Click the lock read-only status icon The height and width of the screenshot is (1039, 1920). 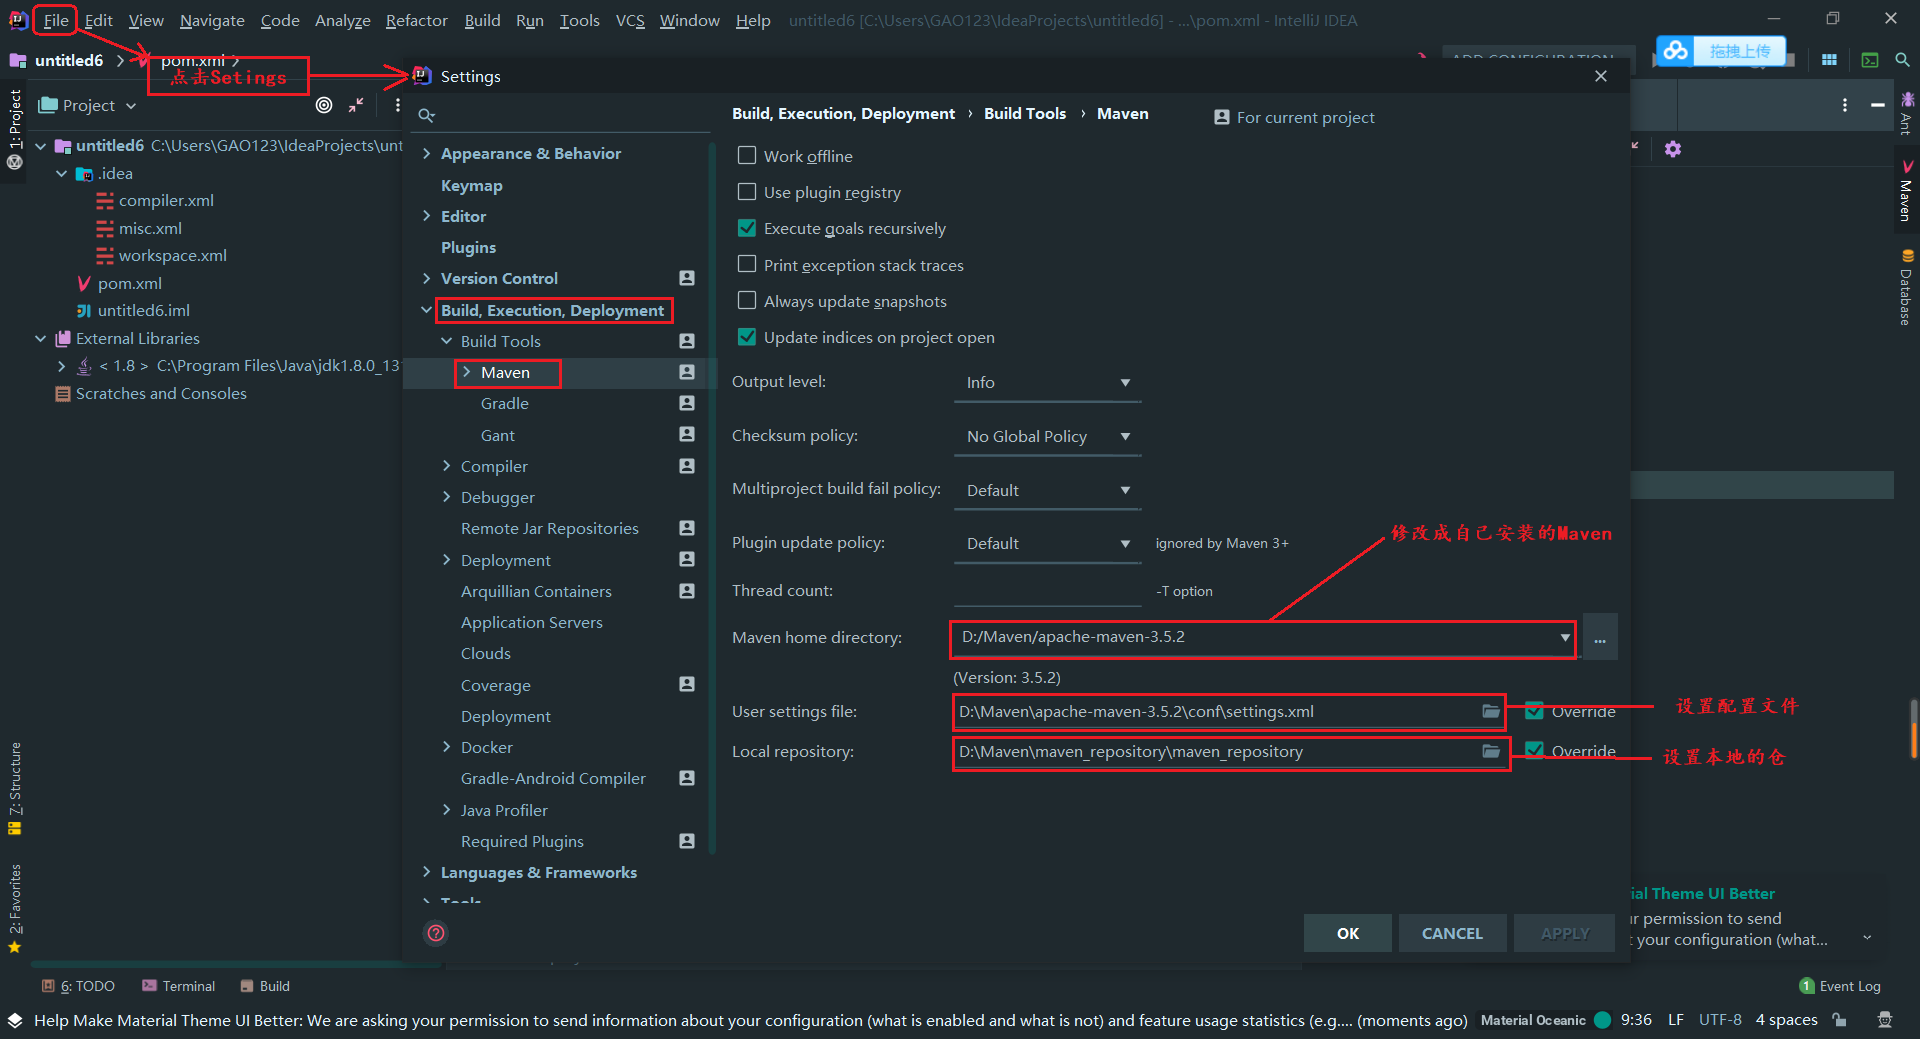[1839, 1020]
